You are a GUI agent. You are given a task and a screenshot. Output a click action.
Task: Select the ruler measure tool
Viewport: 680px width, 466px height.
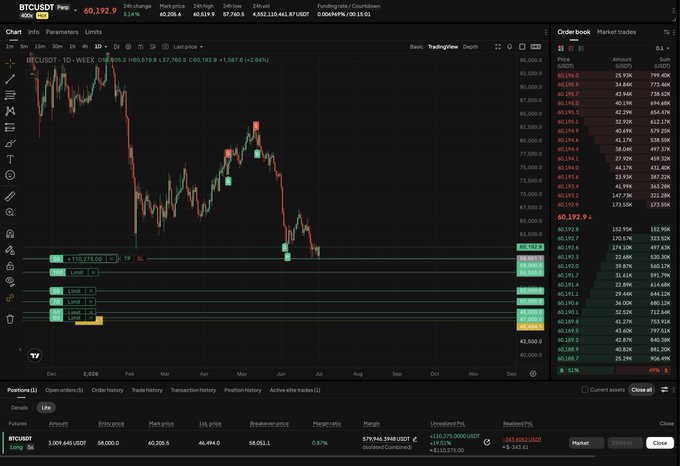click(x=10, y=196)
